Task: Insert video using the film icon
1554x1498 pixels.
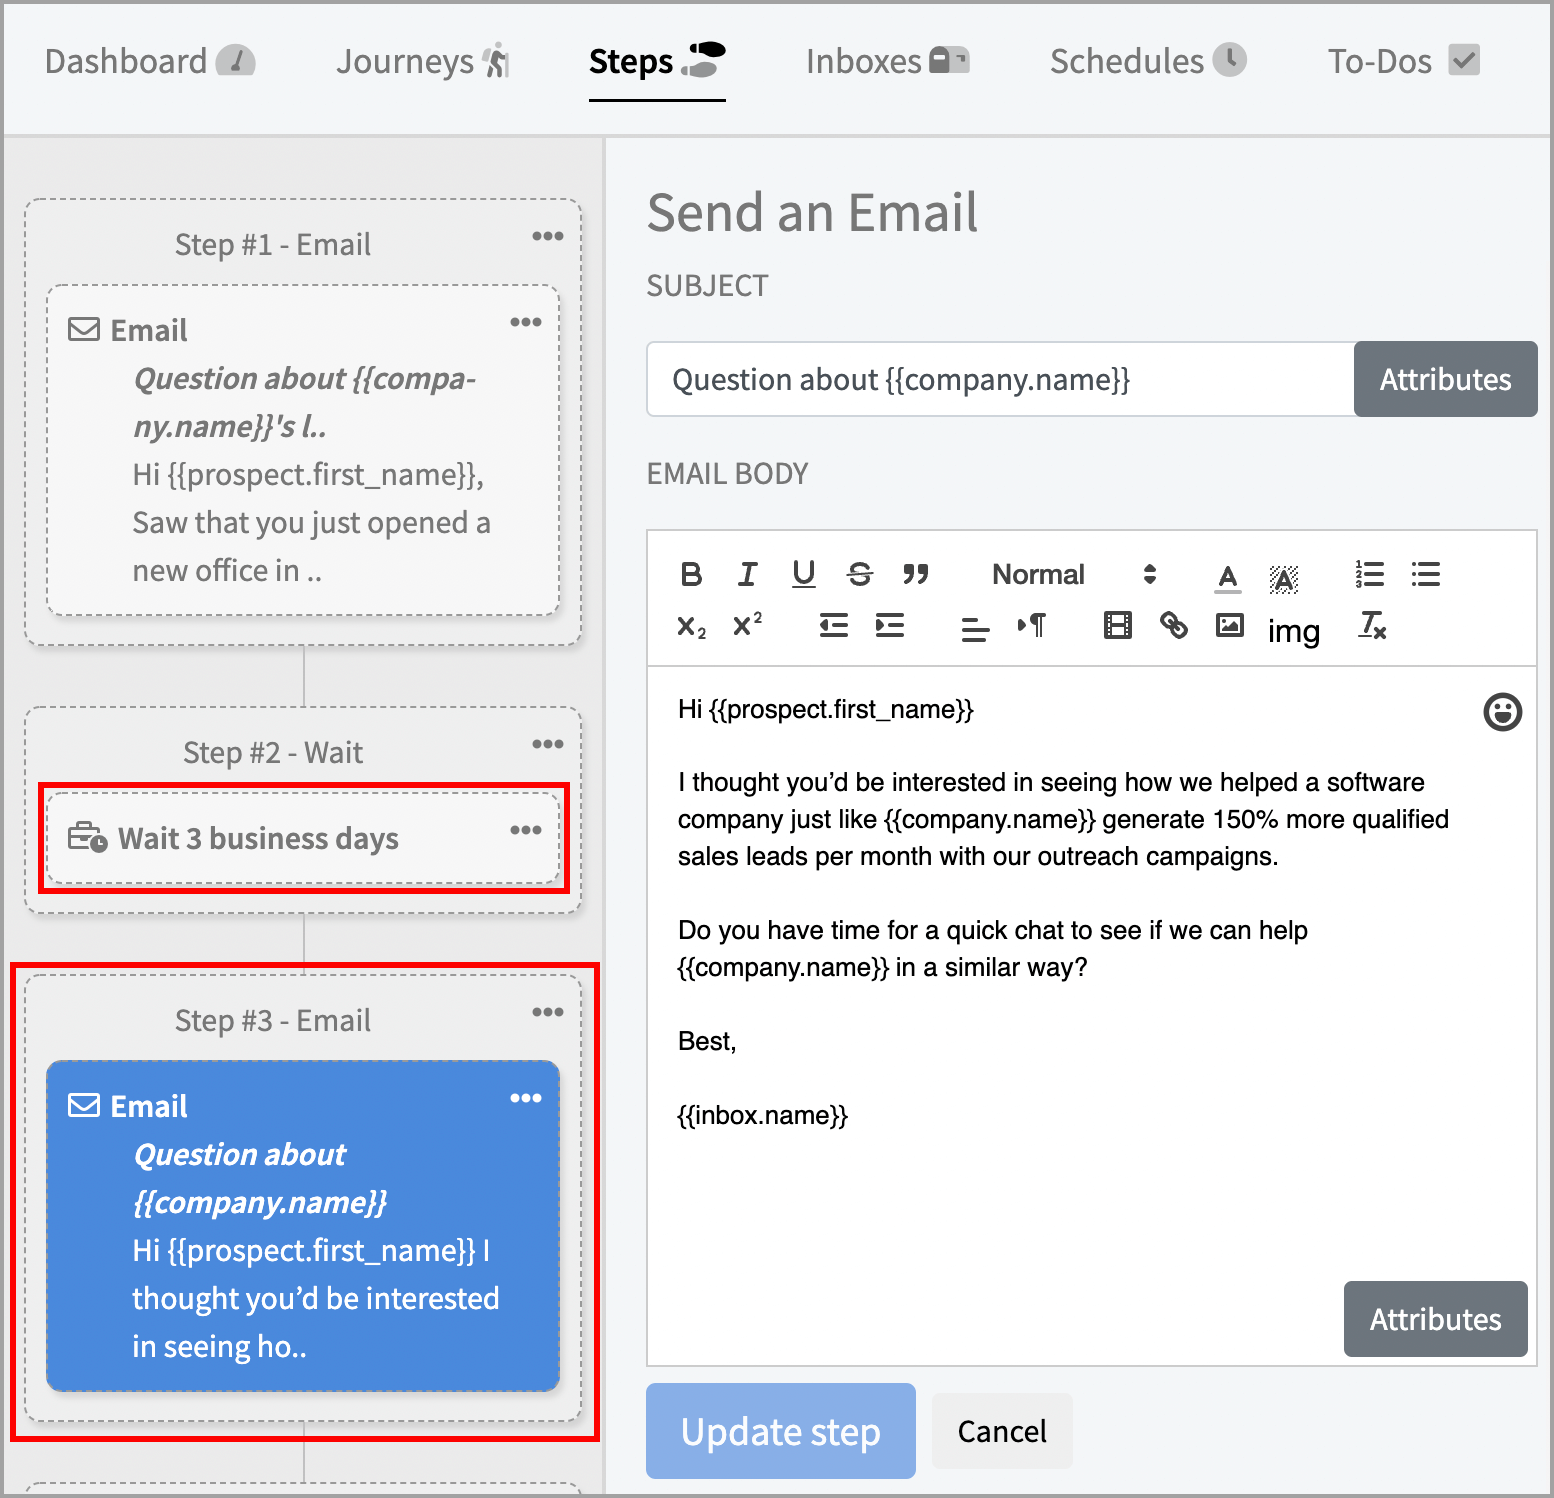Action: pyautogui.click(x=1117, y=626)
